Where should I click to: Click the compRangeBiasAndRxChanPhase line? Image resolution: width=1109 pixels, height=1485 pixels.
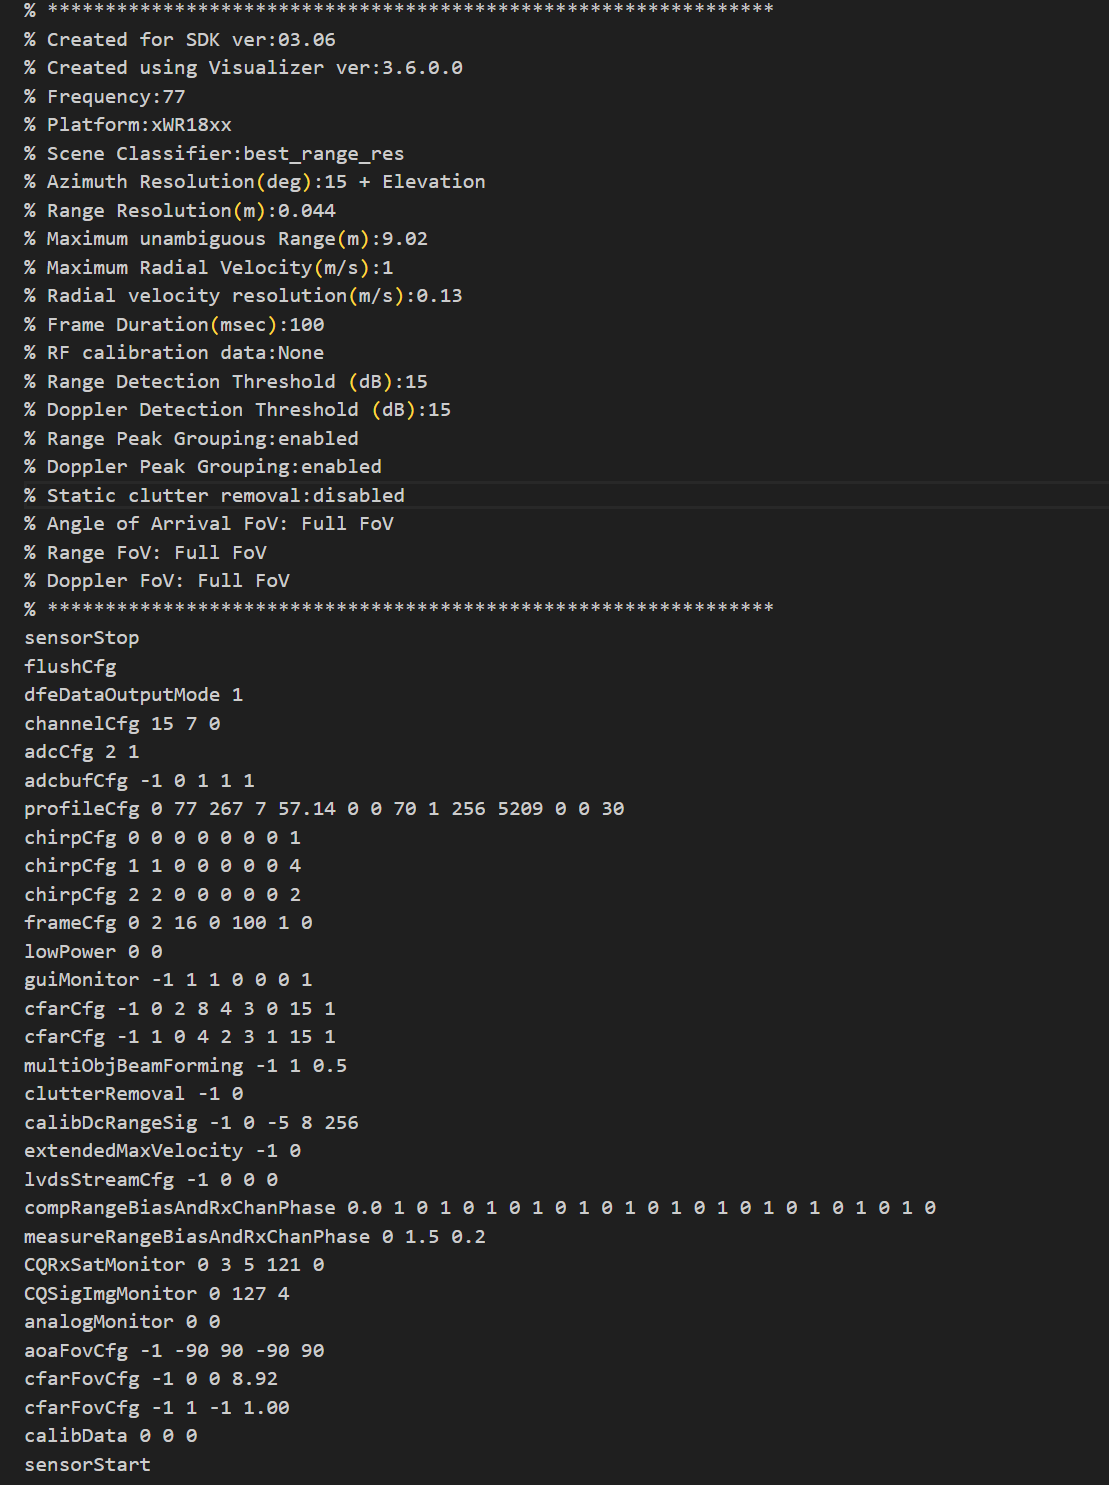(480, 1208)
